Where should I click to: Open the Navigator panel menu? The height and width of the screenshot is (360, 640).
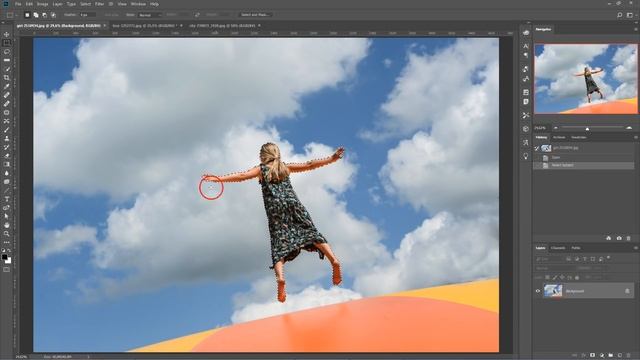[635, 29]
